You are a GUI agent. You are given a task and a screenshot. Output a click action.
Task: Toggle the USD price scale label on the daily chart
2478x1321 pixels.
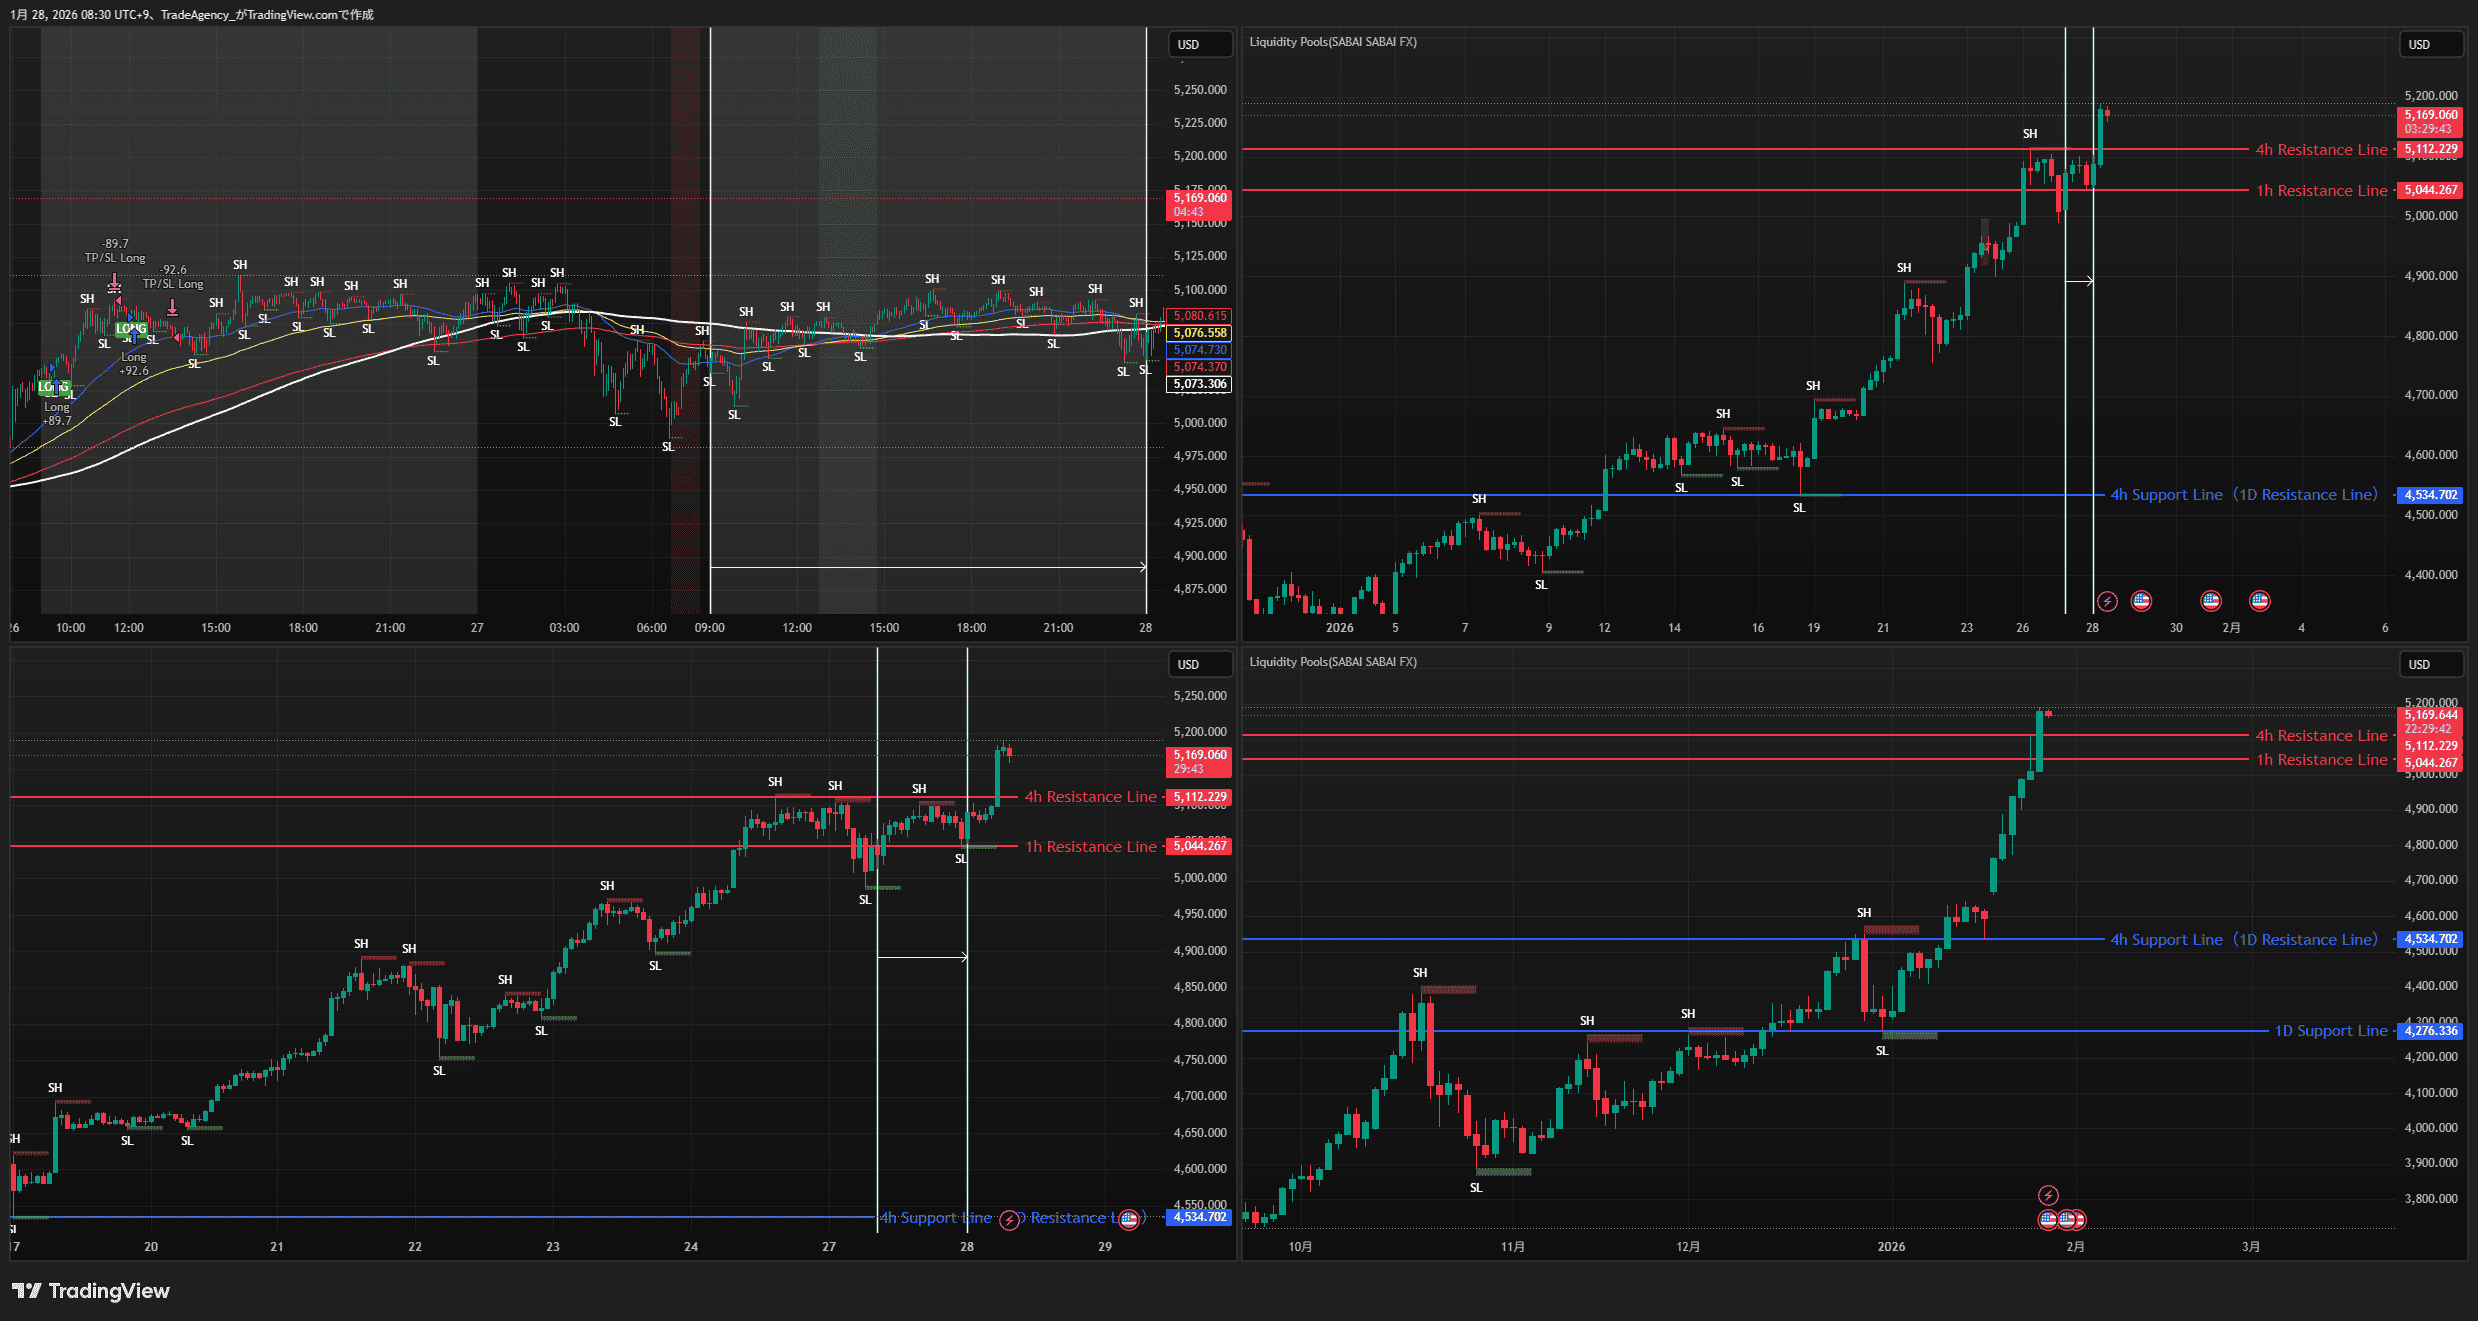click(2430, 44)
